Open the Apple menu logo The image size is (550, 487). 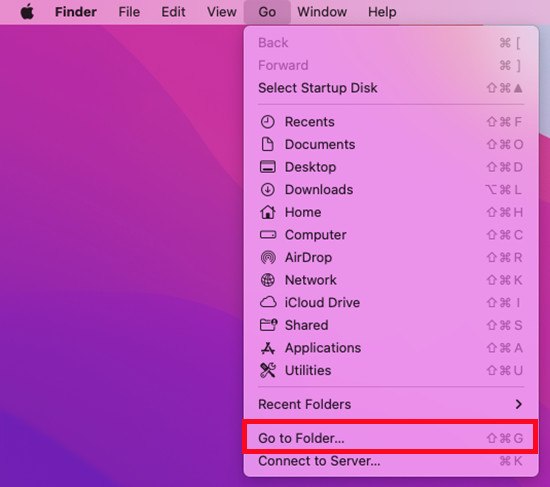(x=27, y=12)
